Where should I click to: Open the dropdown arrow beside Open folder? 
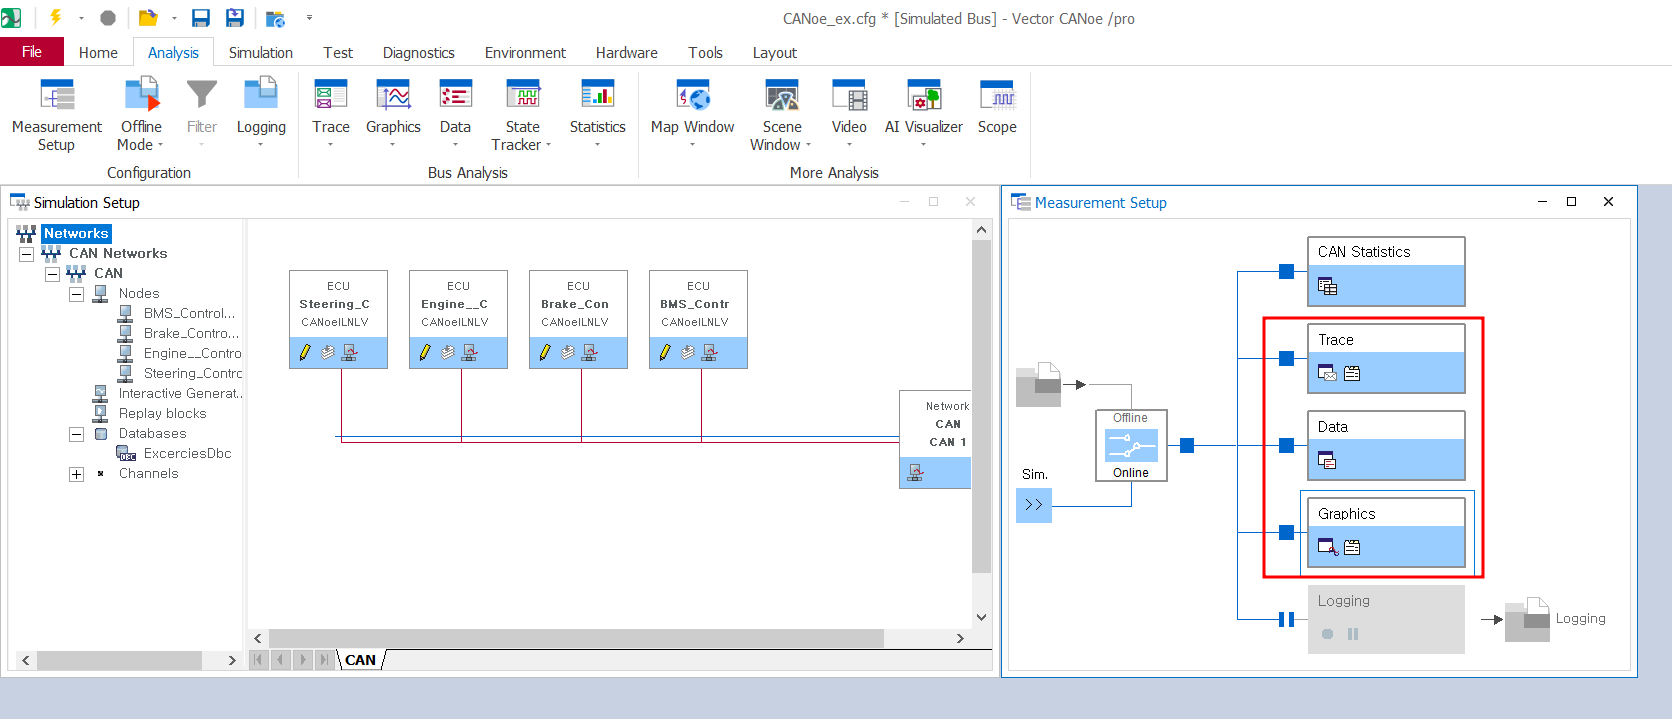point(174,18)
